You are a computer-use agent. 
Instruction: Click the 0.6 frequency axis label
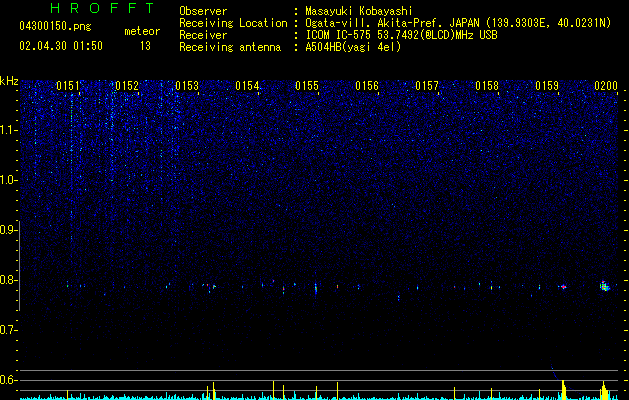click(x=8, y=380)
